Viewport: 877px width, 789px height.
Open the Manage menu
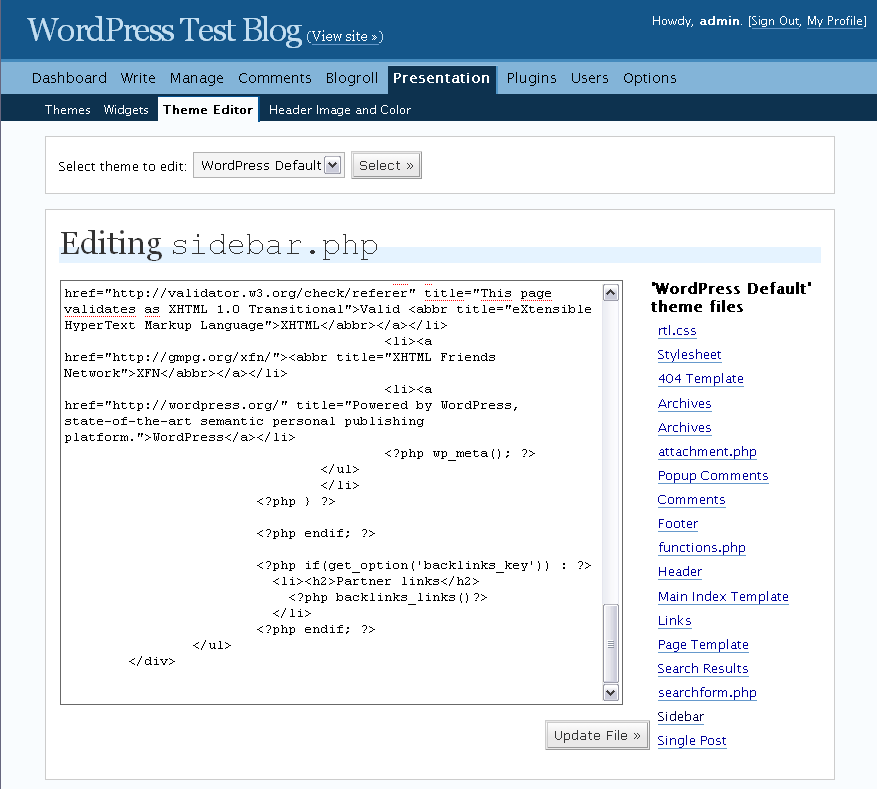click(197, 78)
